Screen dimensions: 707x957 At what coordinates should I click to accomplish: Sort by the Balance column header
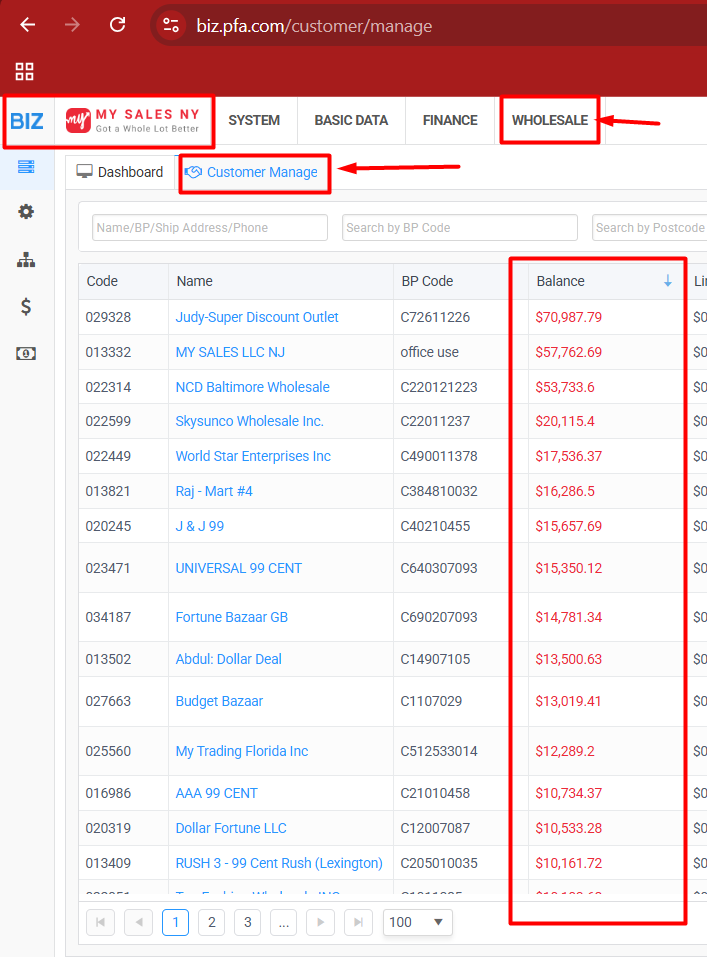[561, 281]
